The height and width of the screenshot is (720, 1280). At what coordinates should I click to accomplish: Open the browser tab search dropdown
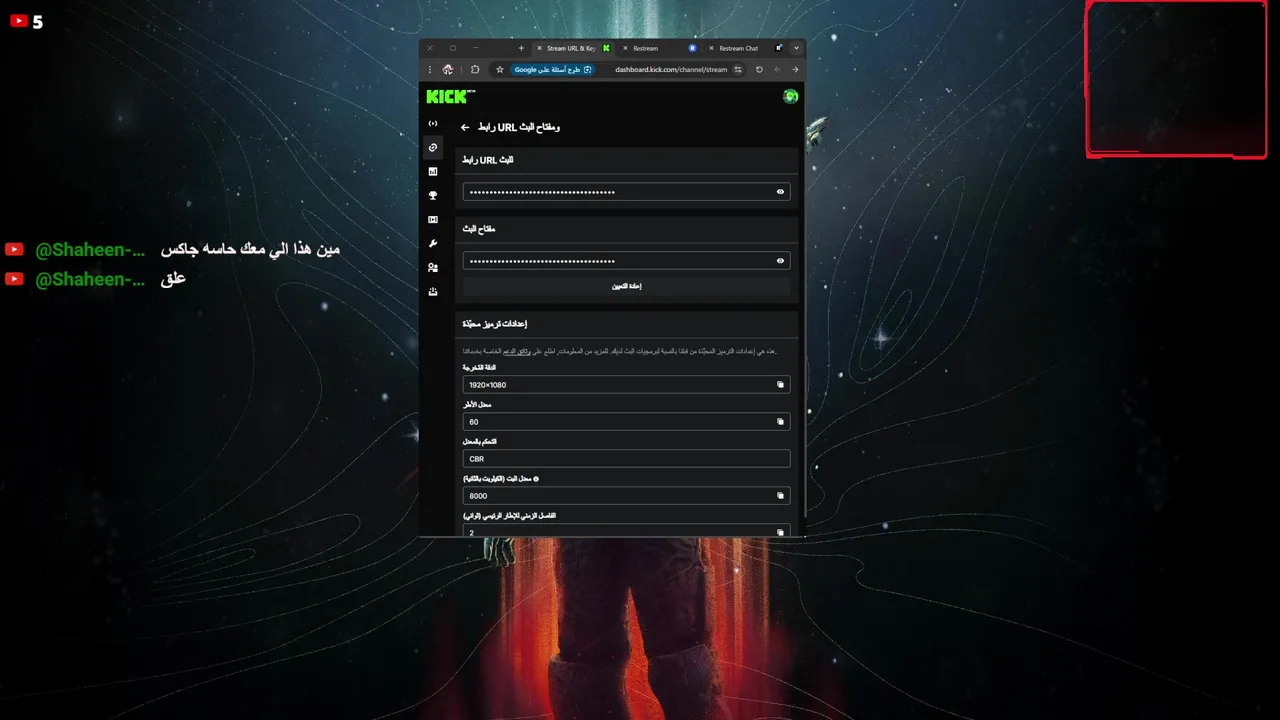pos(796,48)
